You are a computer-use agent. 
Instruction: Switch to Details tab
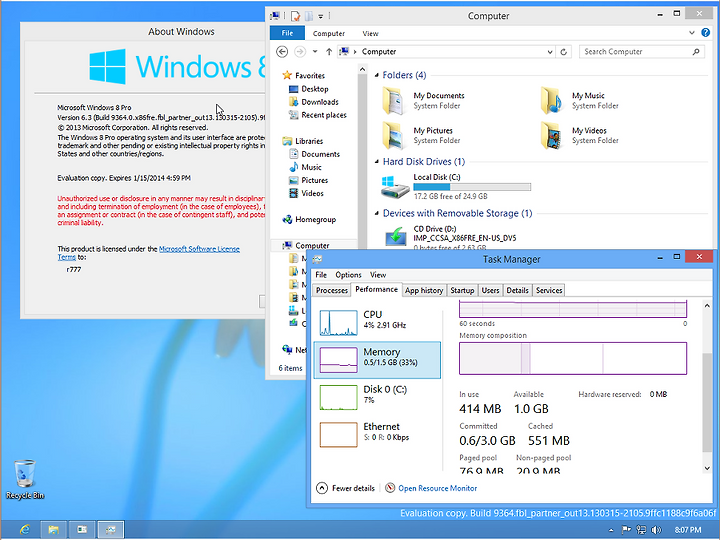tap(517, 290)
